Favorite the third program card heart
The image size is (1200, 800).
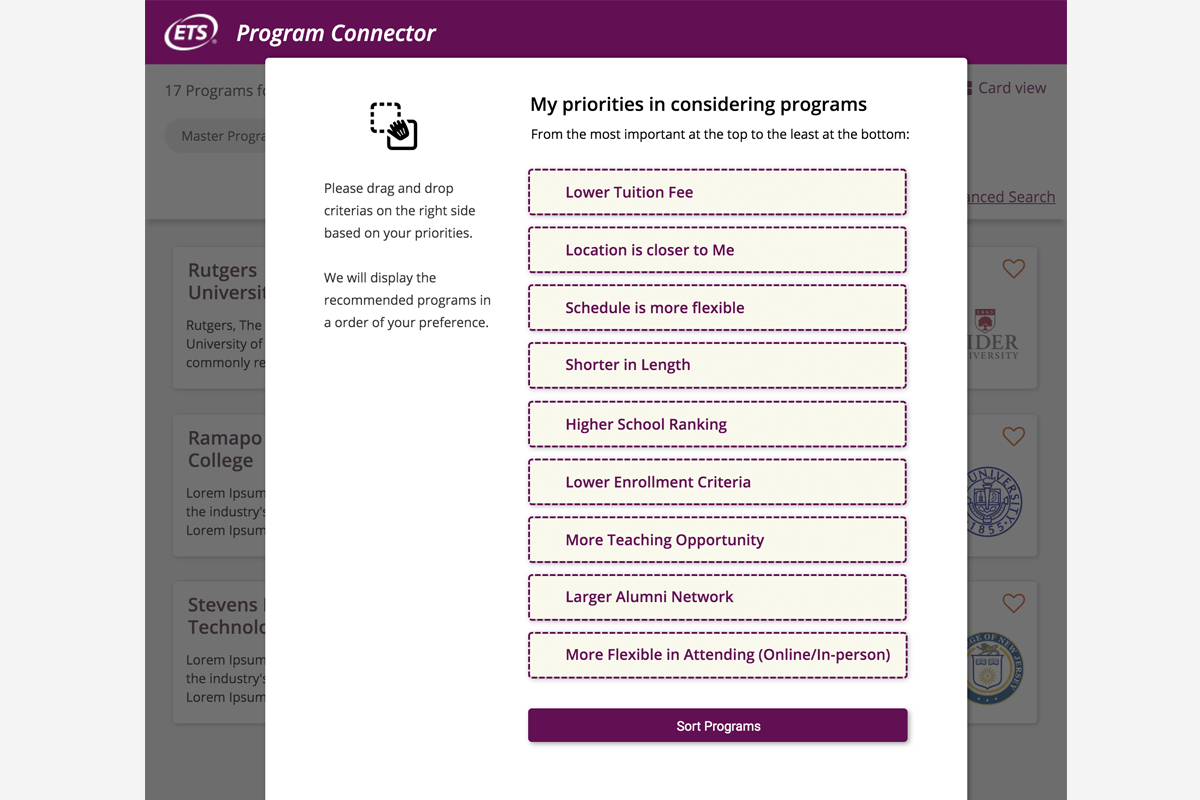point(1013,603)
